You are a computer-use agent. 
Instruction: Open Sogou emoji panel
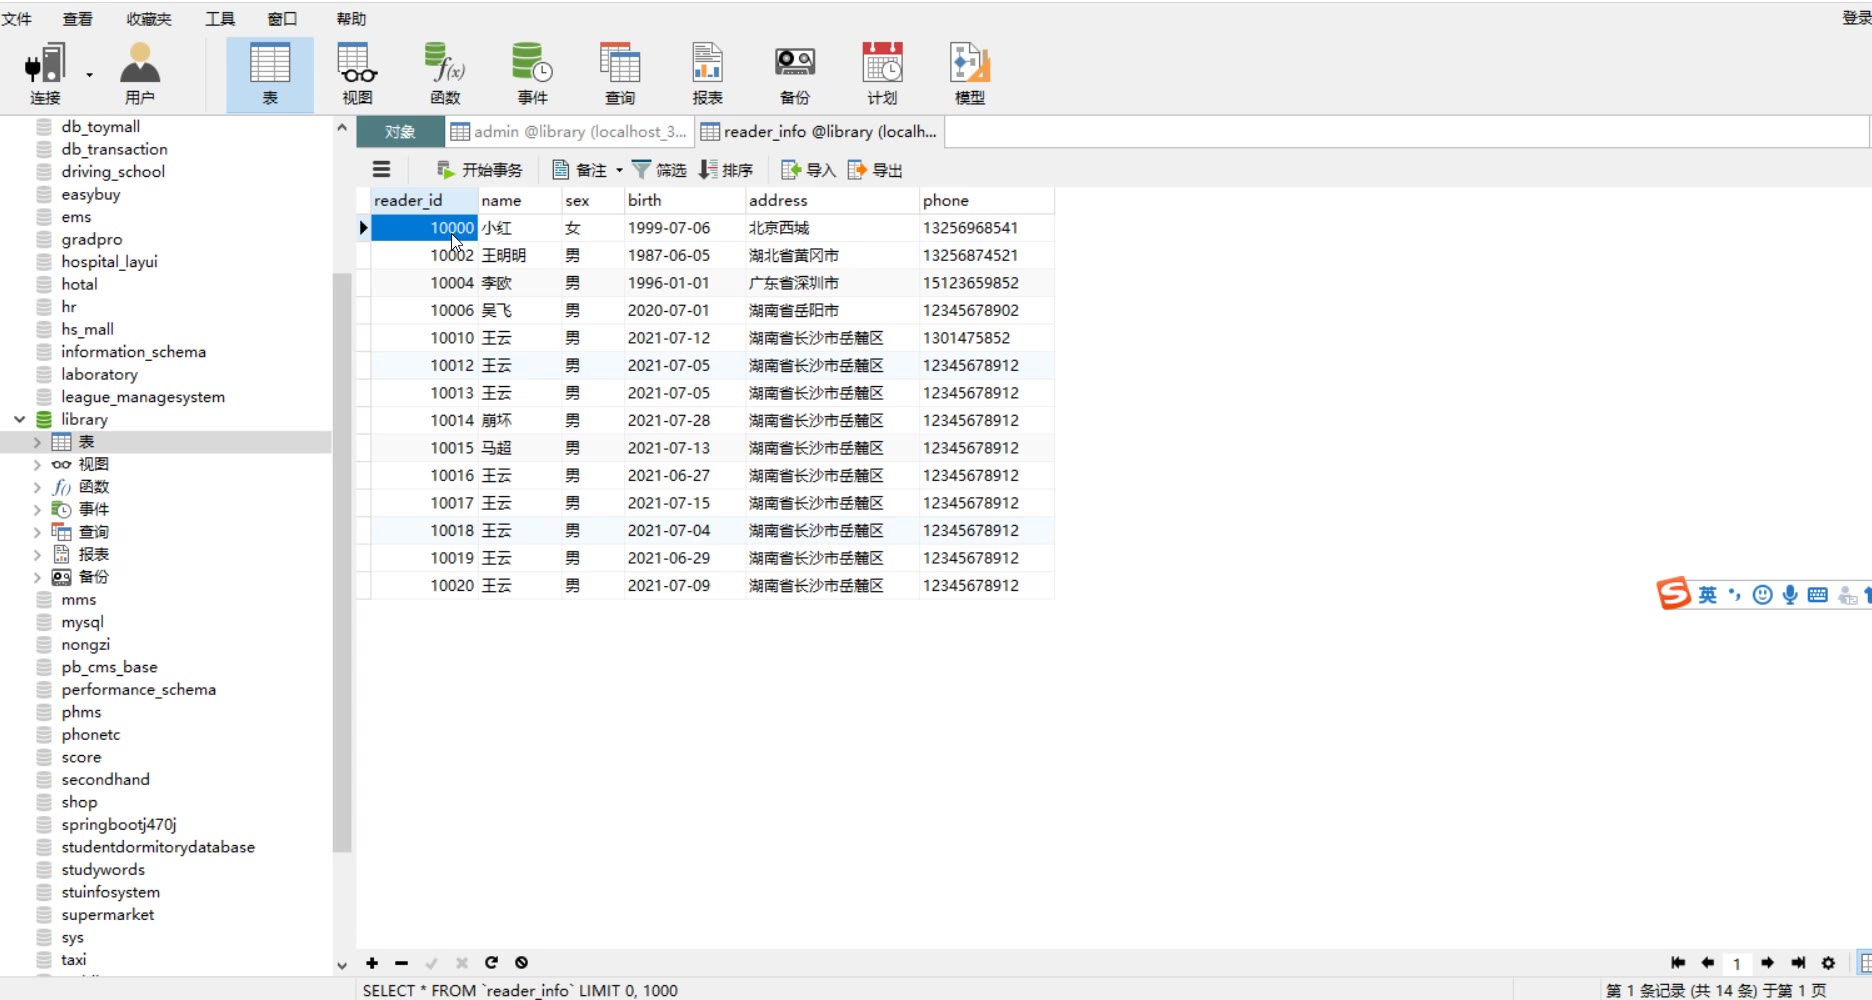1763,595
